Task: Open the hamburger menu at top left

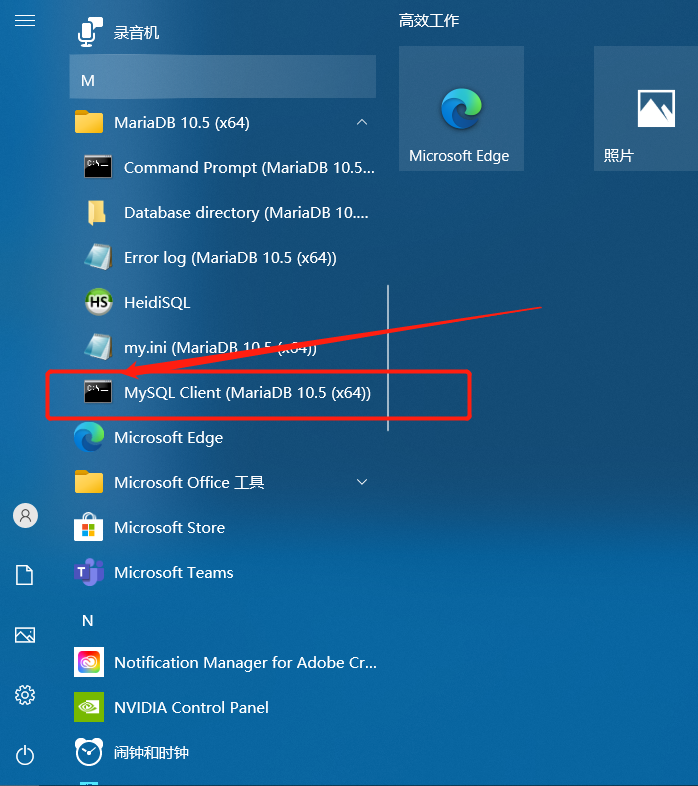Action: pyautogui.click(x=25, y=21)
